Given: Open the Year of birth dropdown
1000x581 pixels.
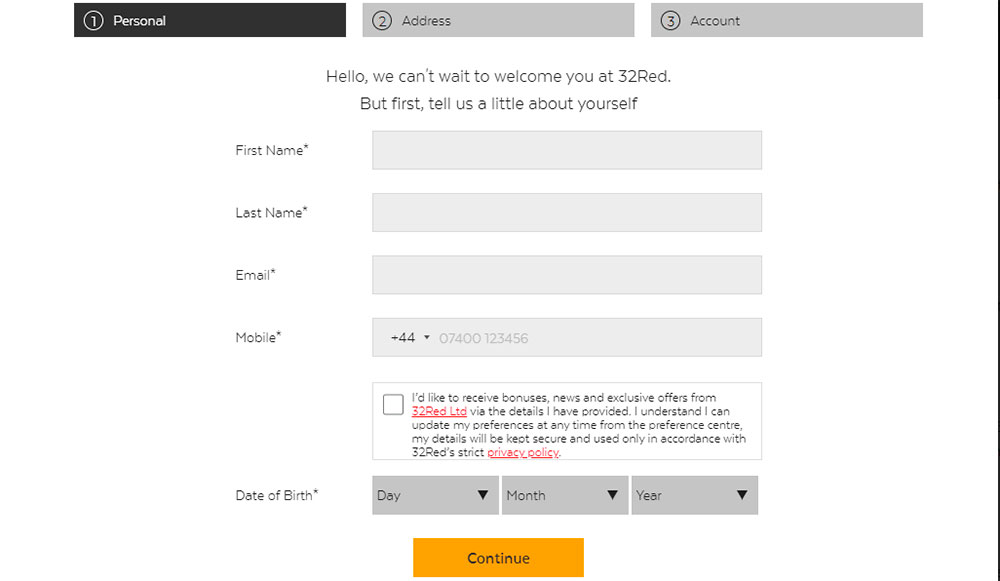Looking at the screenshot, I should click(x=694, y=495).
